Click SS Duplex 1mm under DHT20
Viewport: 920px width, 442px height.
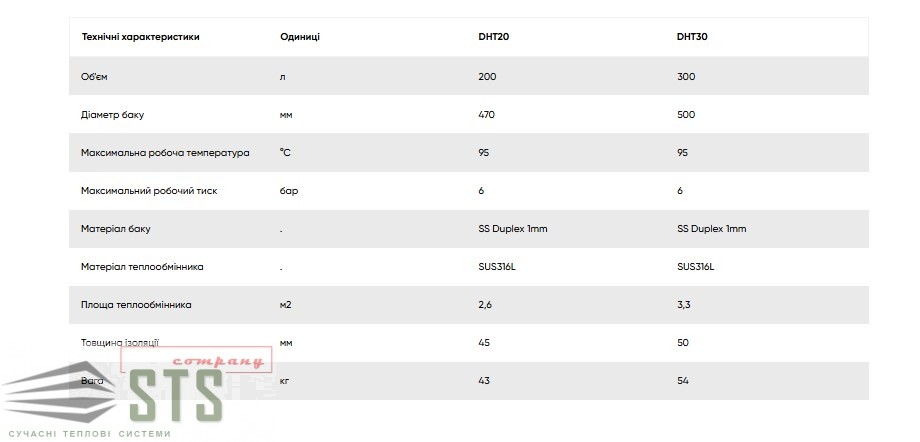coord(513,228)
